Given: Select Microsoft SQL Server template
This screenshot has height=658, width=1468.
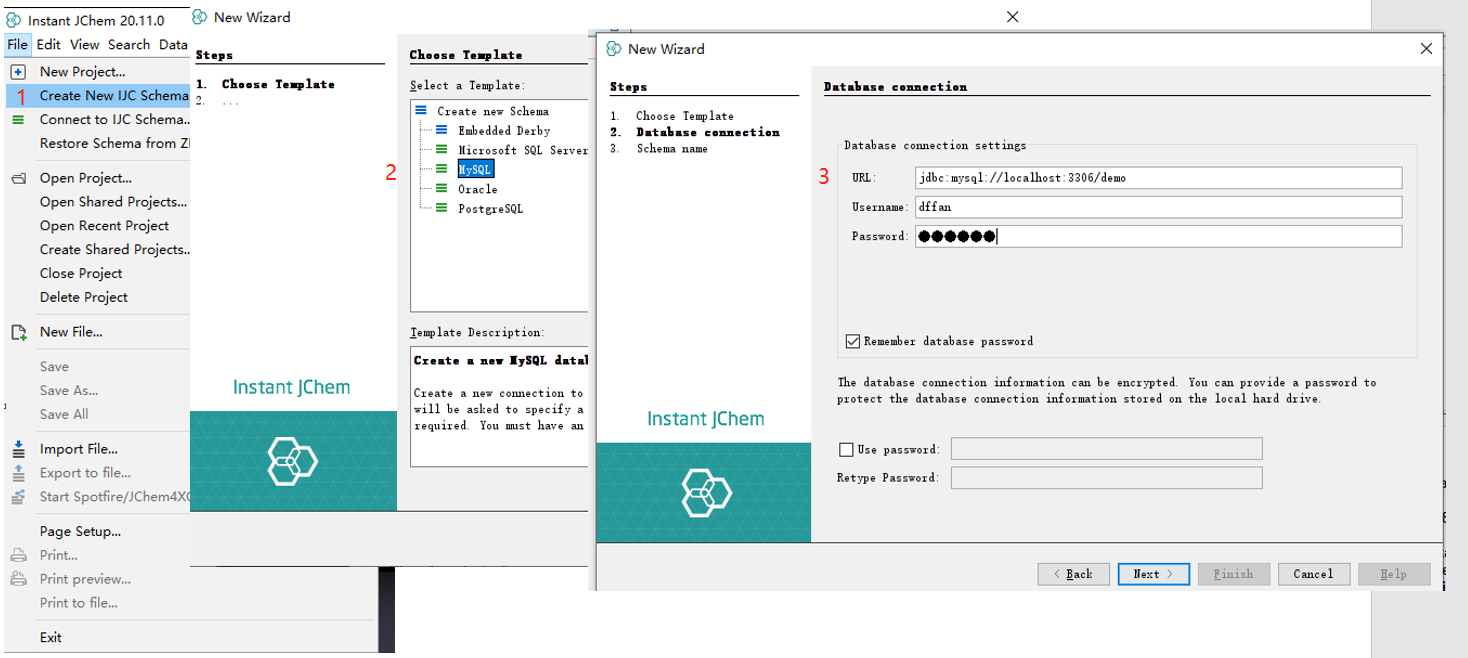Looking at the screenshot, I should (522, 150).
